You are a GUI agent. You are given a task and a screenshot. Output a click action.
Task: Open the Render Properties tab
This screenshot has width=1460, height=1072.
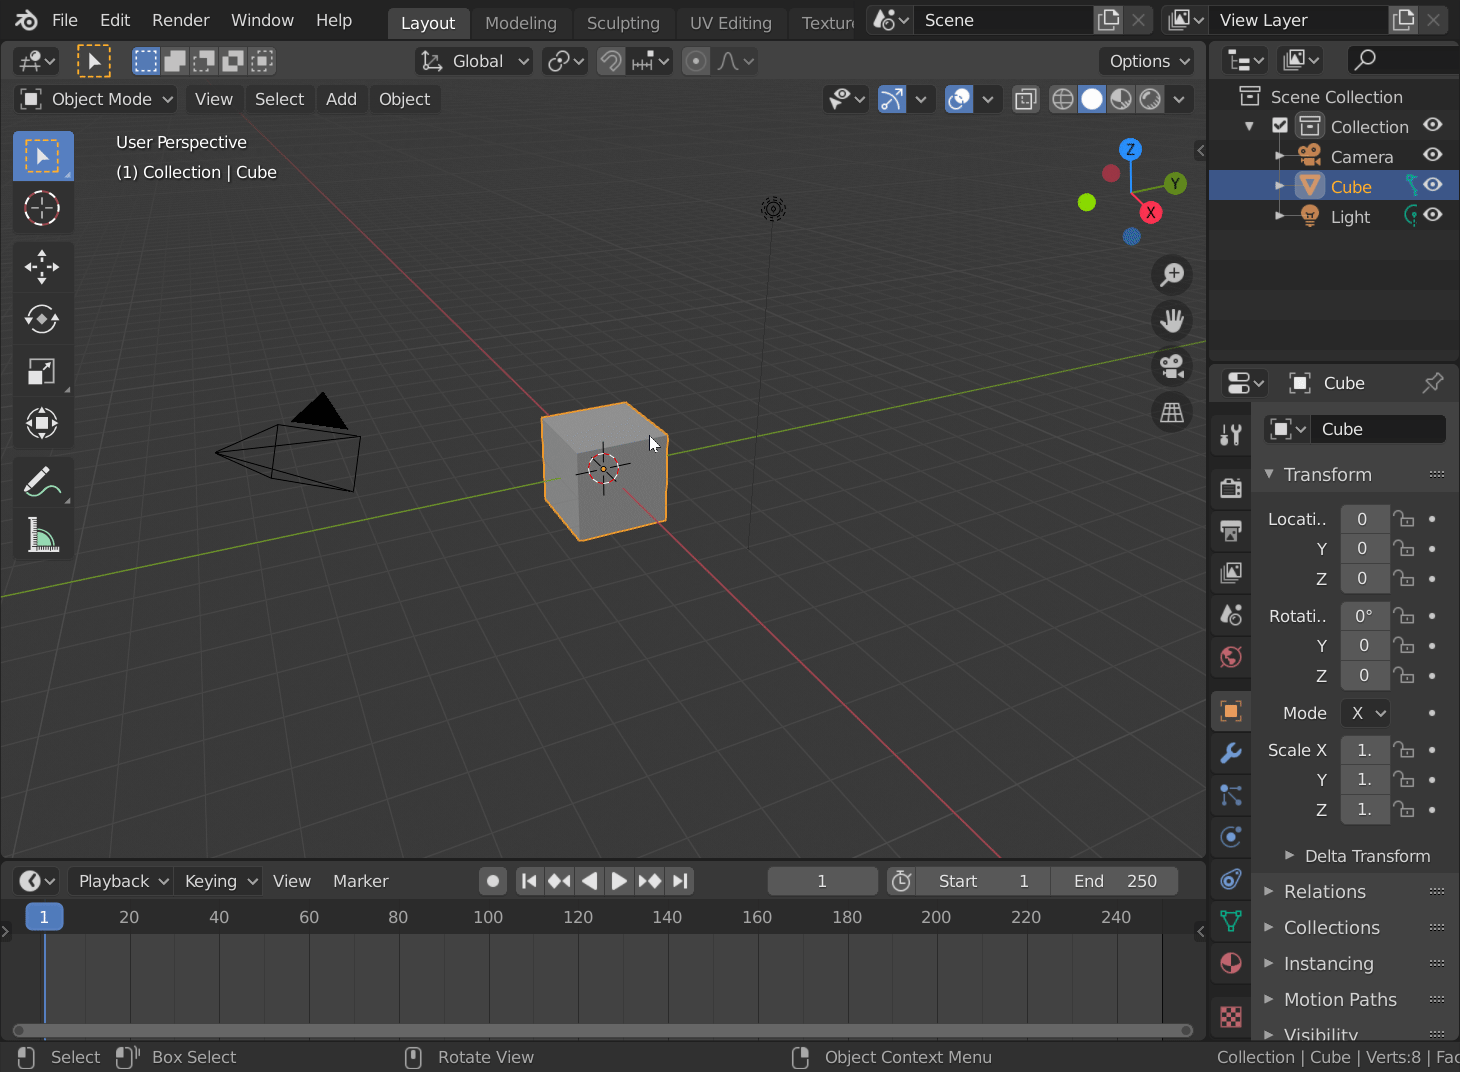pyautogui.click(x=1231, y=487)
